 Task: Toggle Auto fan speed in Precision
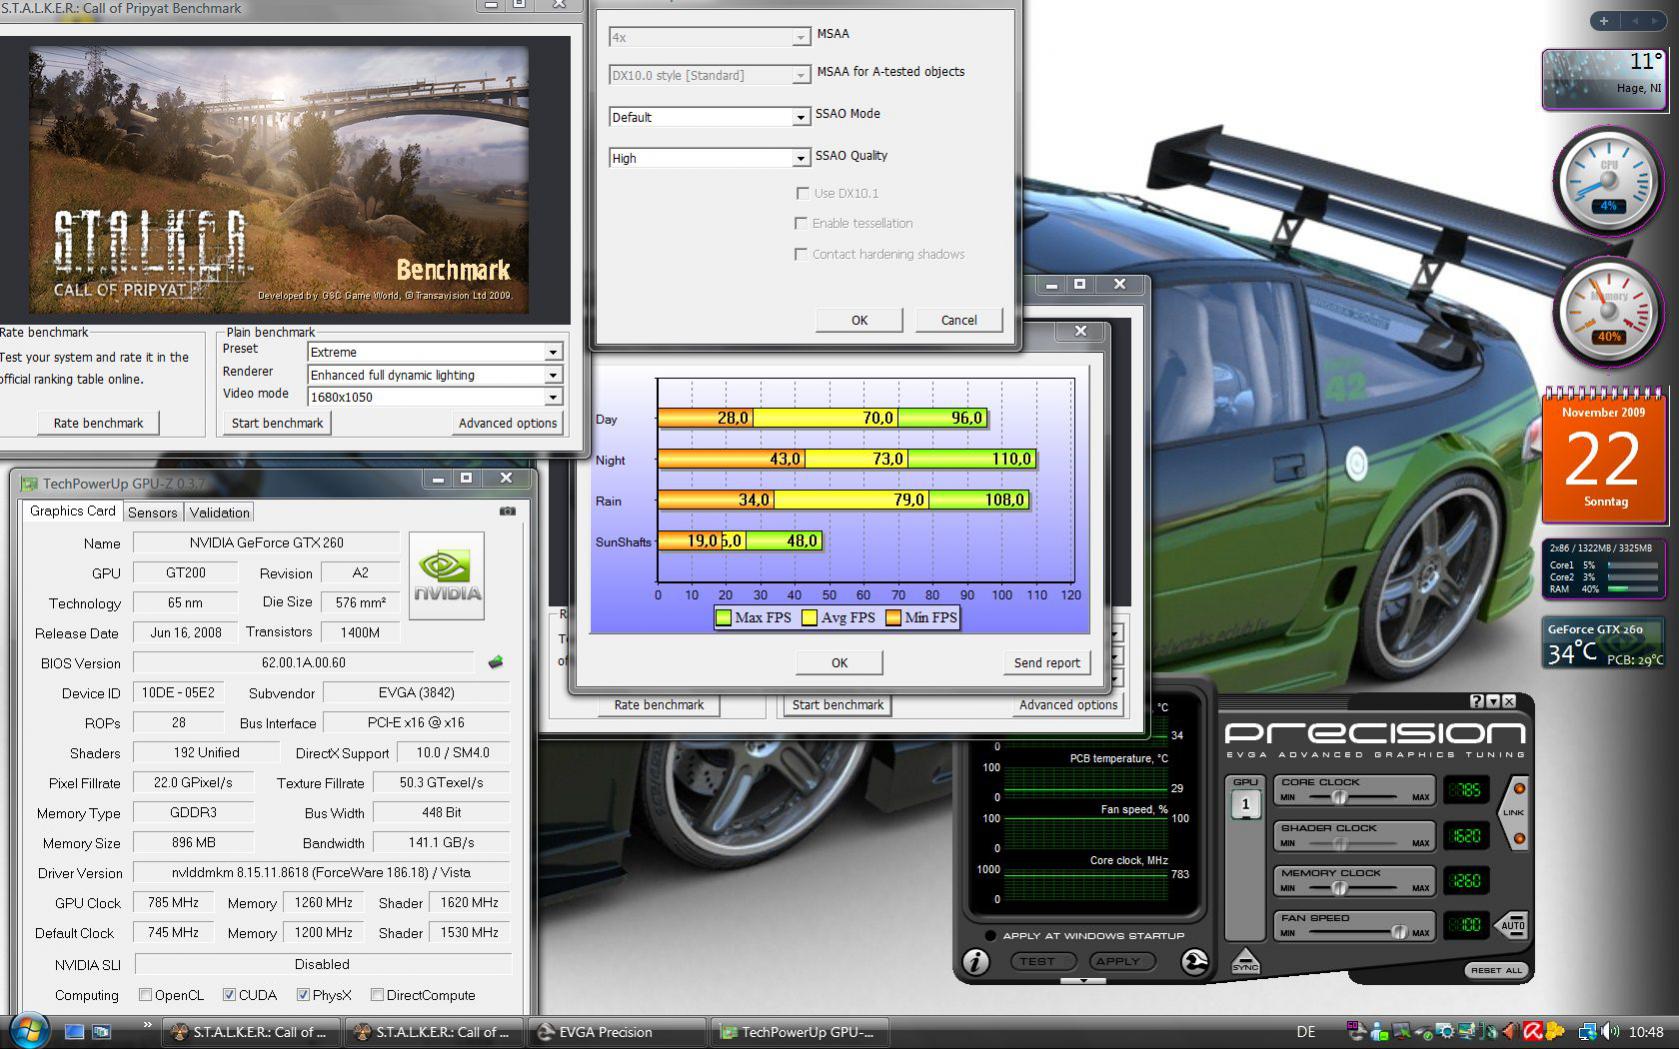coord(1512,925)
